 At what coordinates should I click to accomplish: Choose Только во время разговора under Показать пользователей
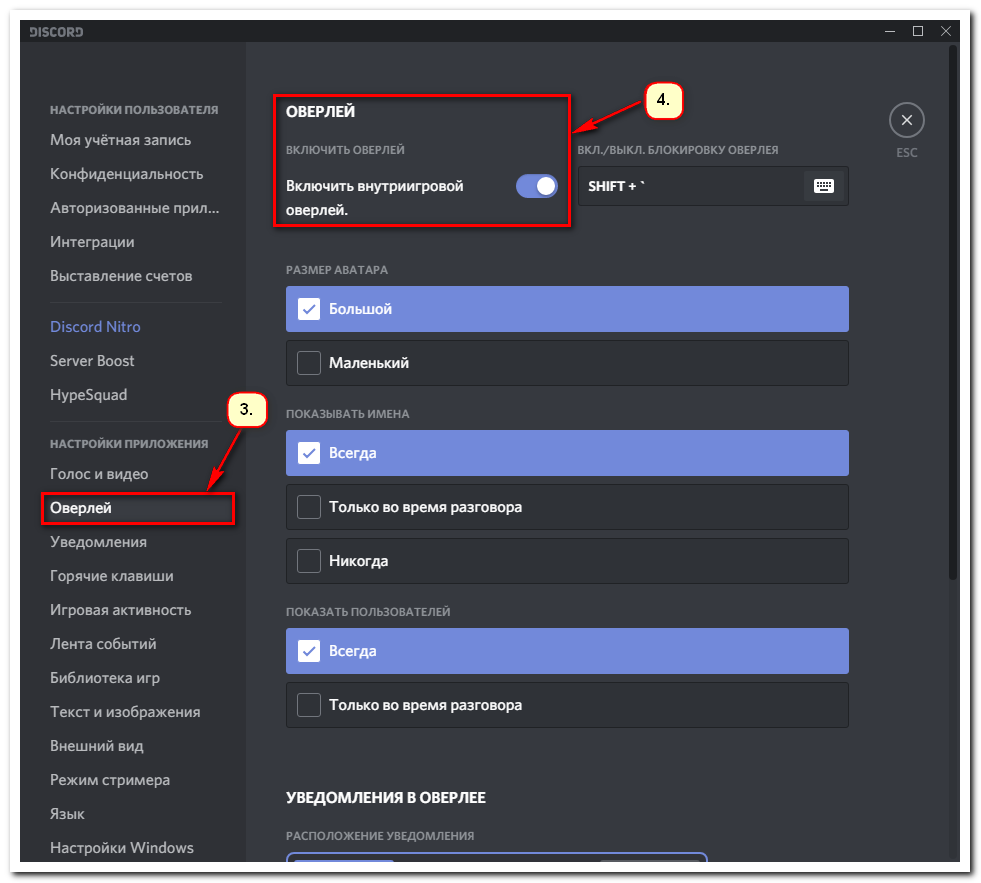pyautogui.click(x=567, y=705)
